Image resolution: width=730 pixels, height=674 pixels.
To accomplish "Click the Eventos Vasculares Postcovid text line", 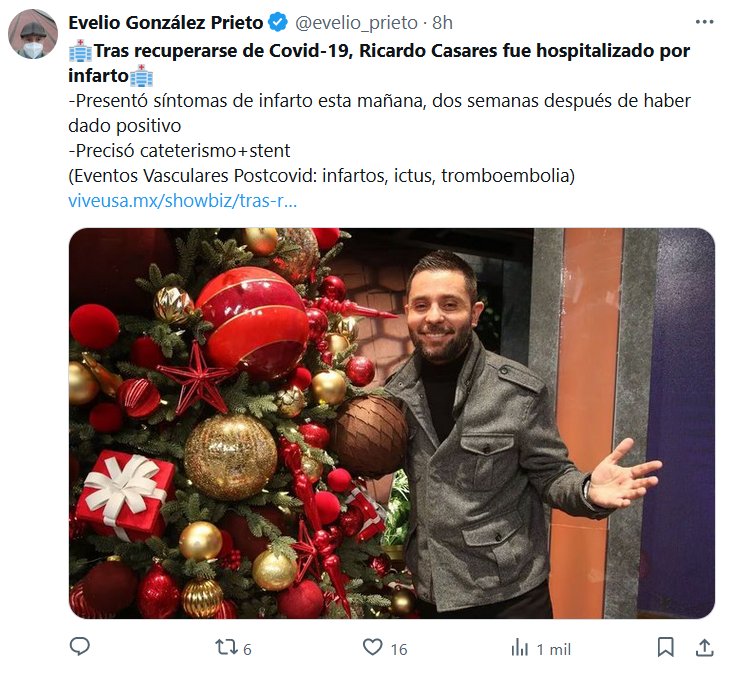I will (x=320, y=176).
